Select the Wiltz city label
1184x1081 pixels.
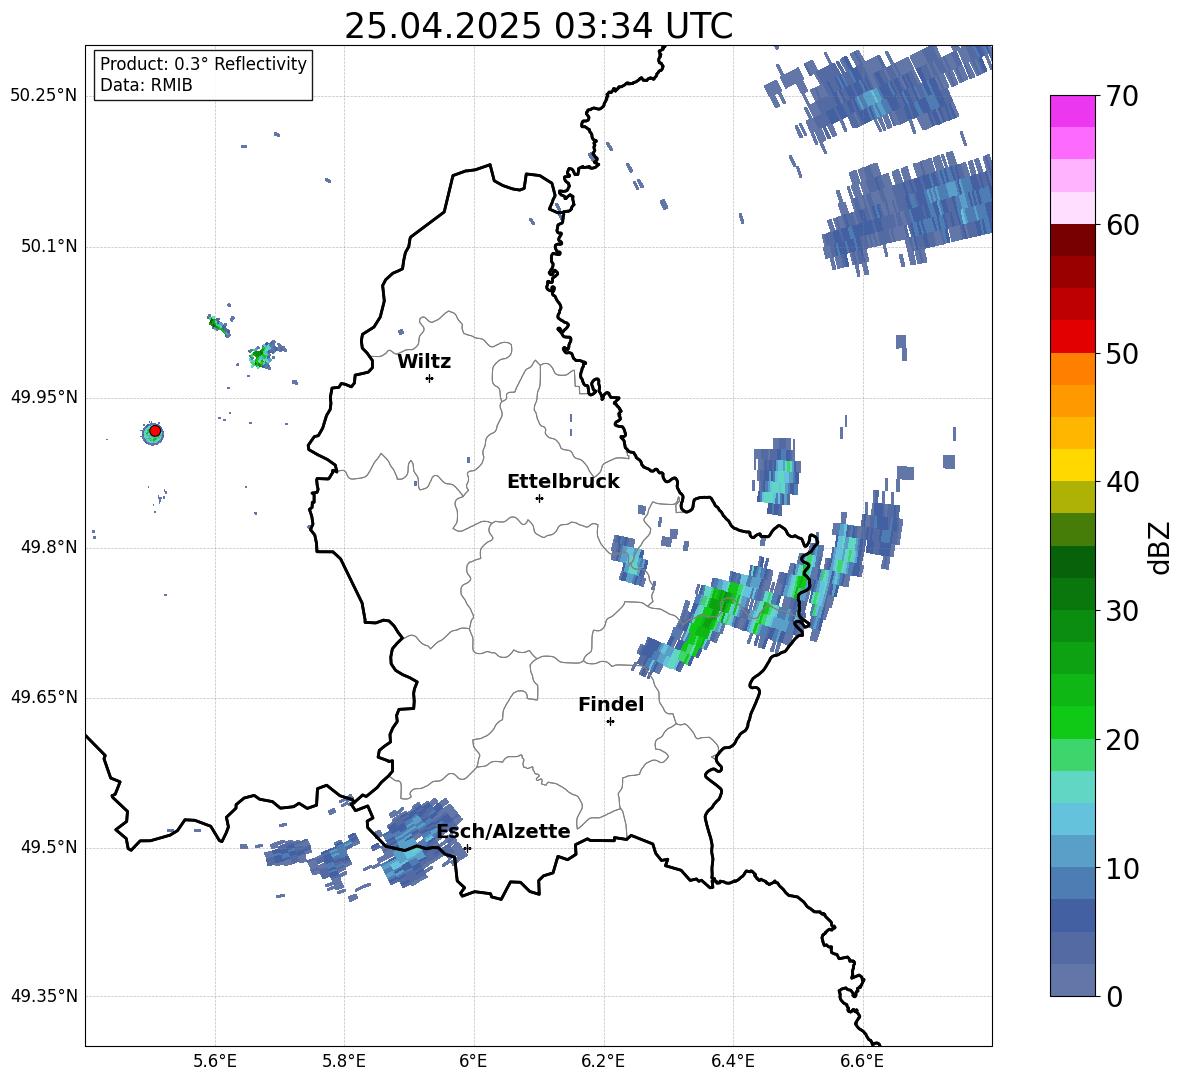[x=424, y=362]
